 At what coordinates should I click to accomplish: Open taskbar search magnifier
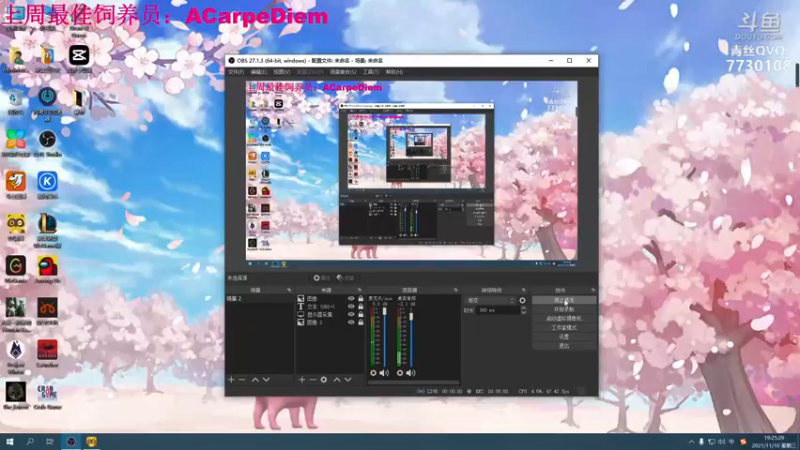click(30, 441)
